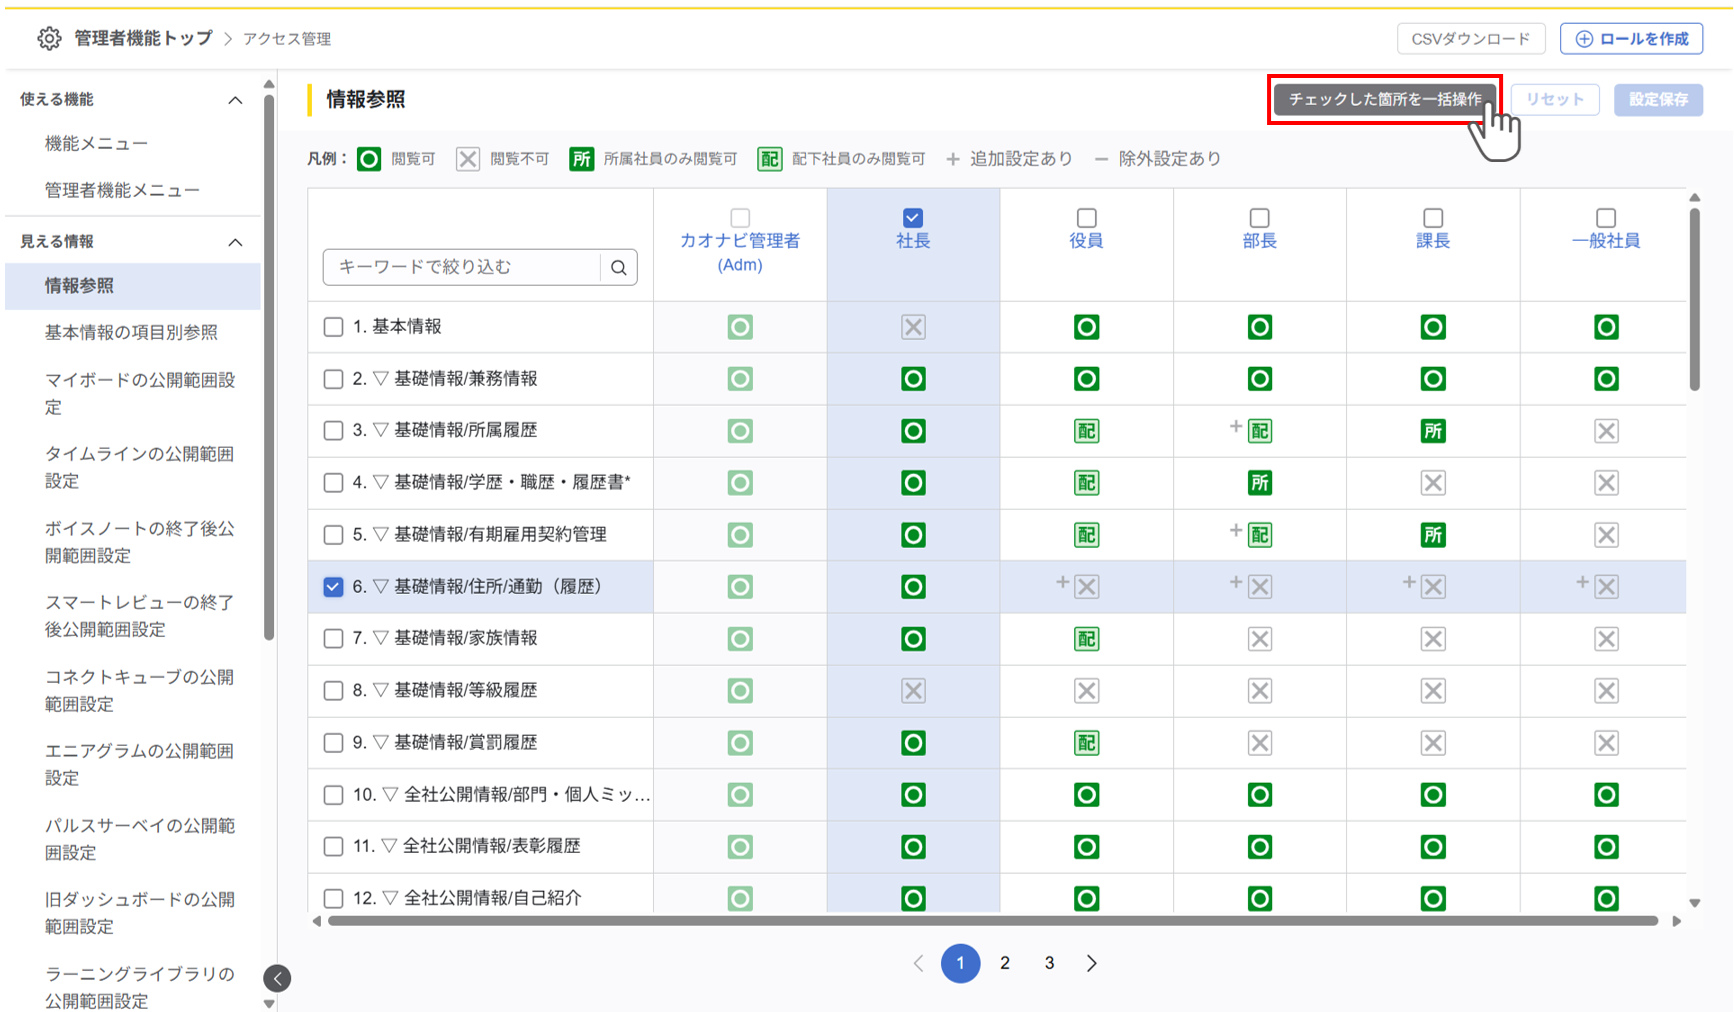Click 社長 X icon in row 8. 等級履歴
This screenshot has width=1734, height=1012.
click(913, 691)
